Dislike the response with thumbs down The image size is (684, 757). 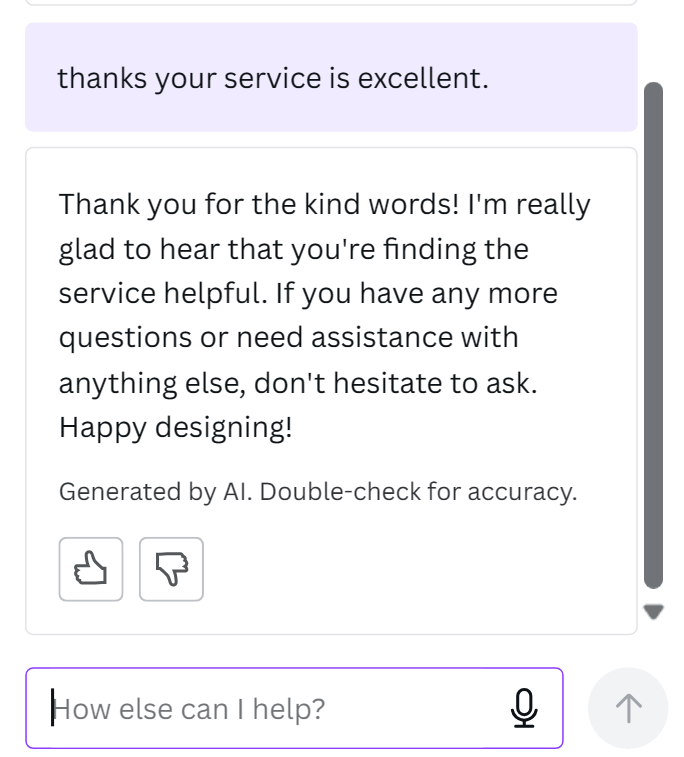click(x=171, y=570)
